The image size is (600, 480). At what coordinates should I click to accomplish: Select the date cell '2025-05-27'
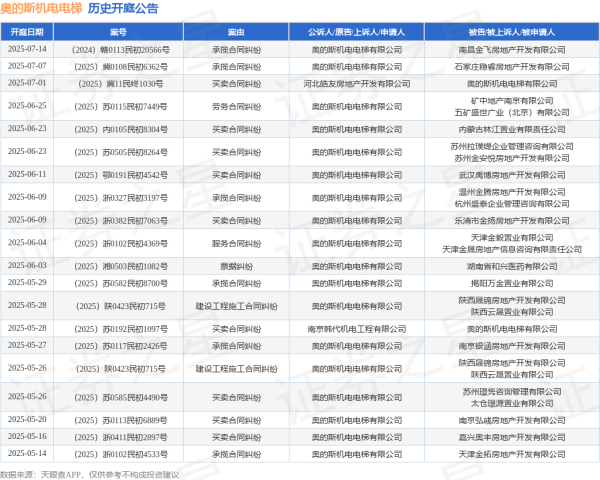(27, 345)
